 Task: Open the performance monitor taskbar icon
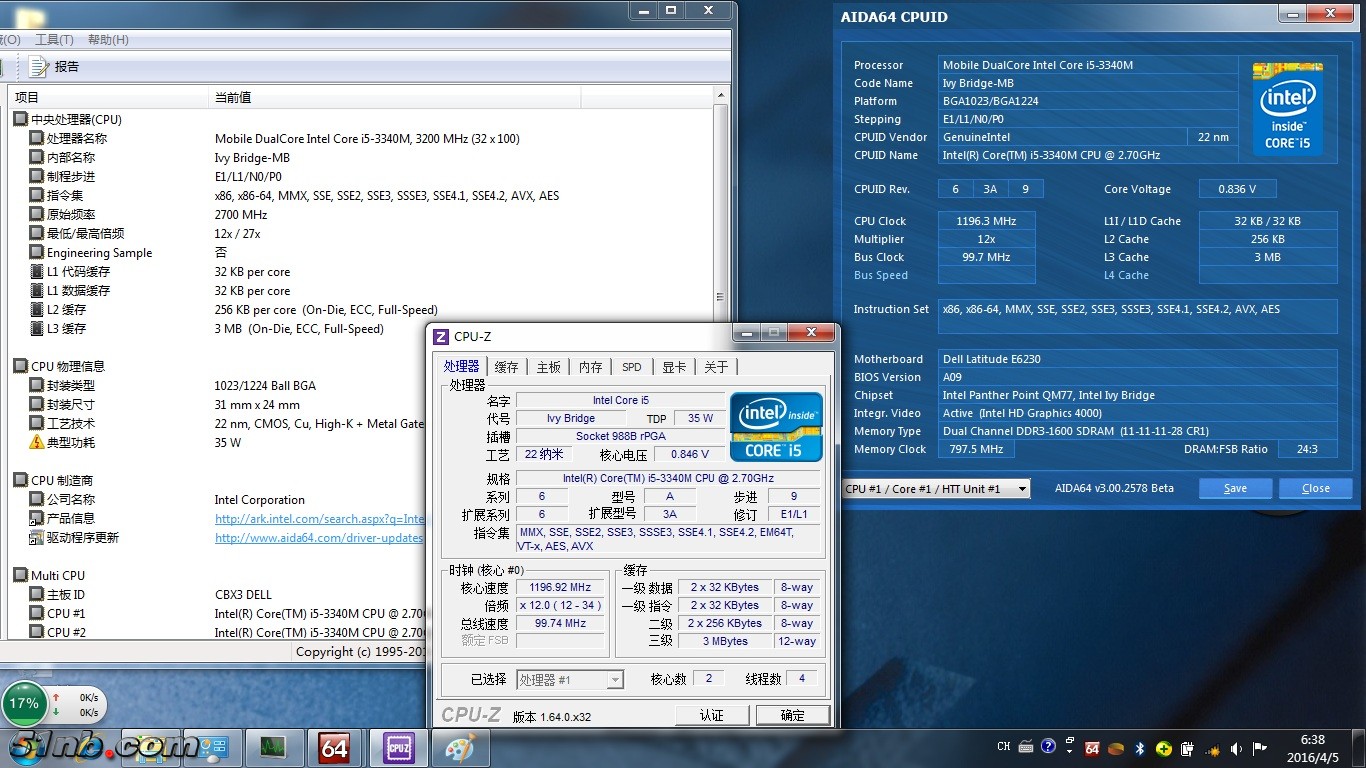coord(272,747)
